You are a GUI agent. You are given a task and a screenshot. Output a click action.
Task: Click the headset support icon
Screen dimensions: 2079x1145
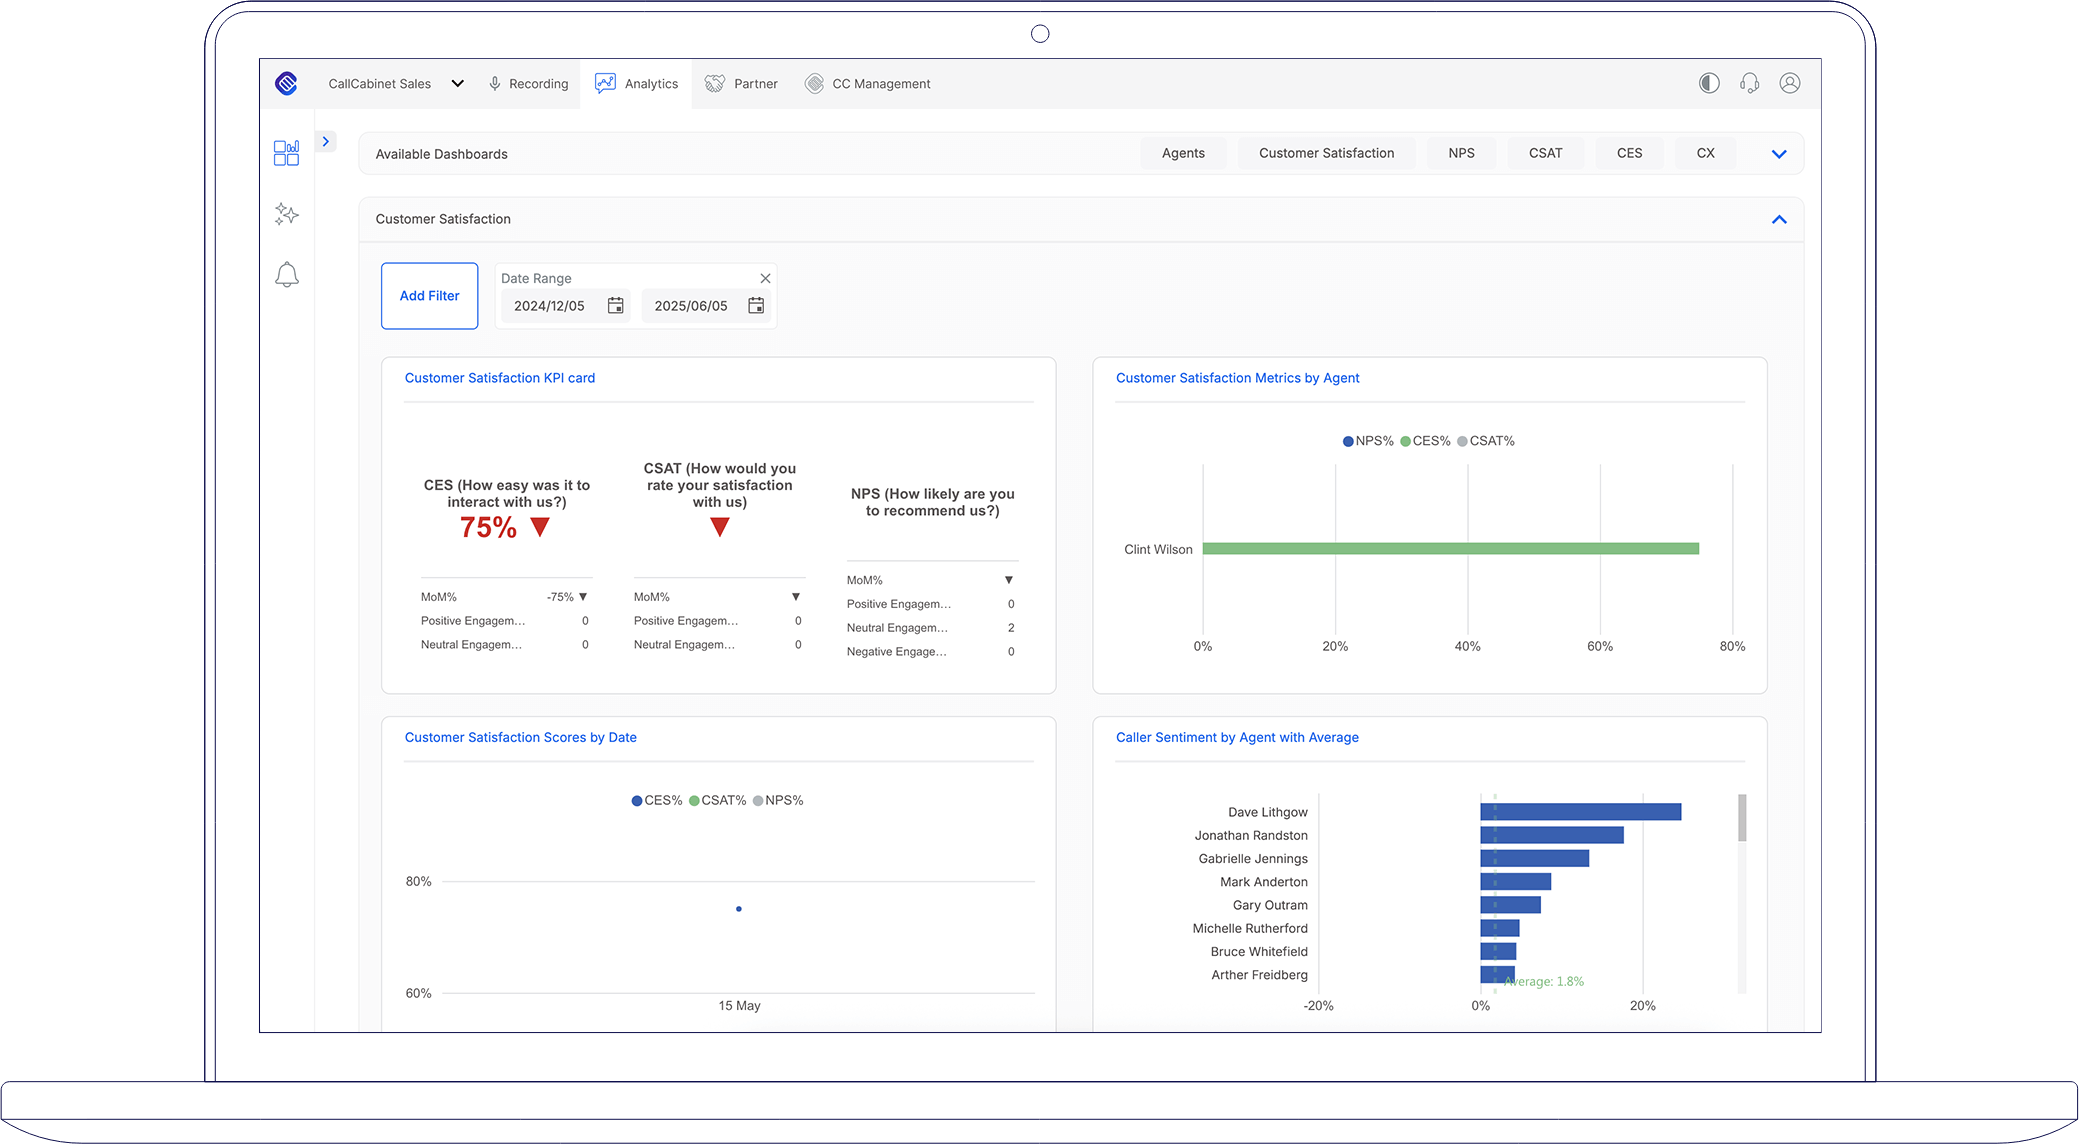[1749, 84]
